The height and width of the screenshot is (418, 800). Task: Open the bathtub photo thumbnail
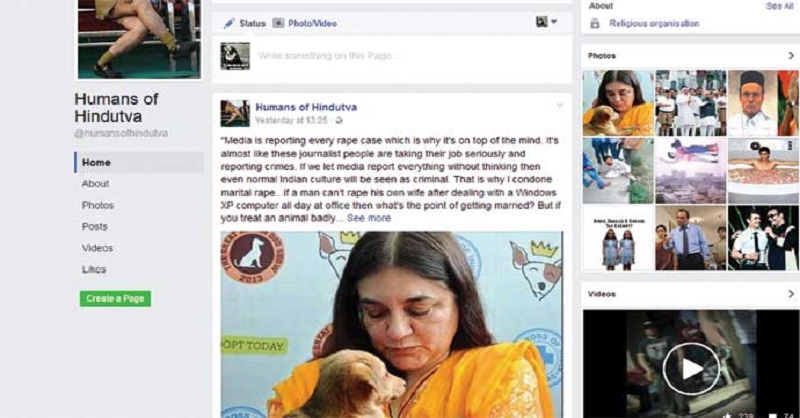(x=764, y=170)
